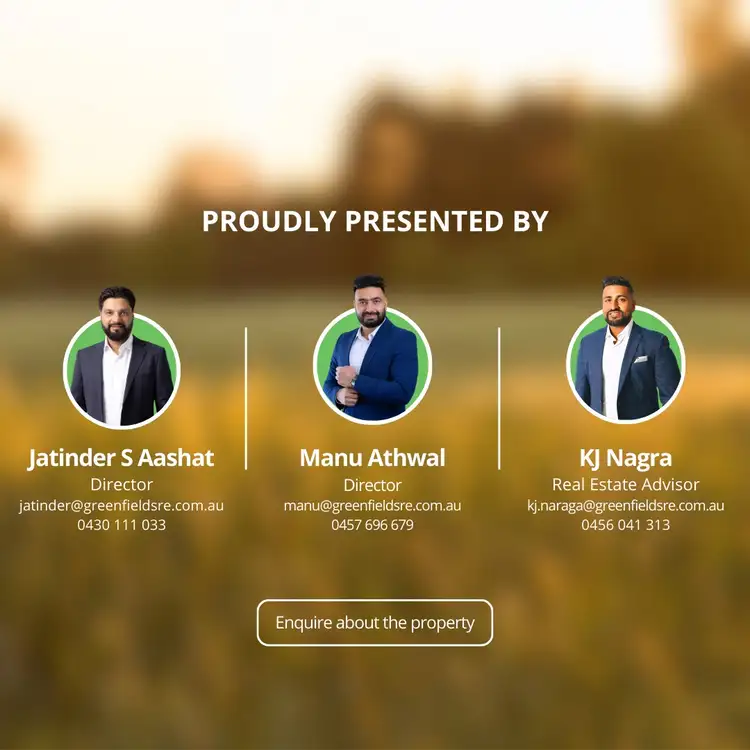Email jatinder@greenfieldsre.com.au

click(x=121, y=506)
